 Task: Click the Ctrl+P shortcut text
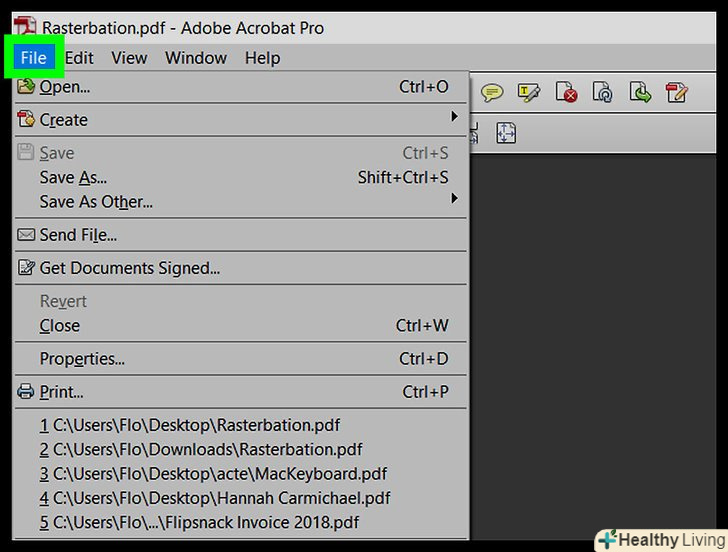coord(425,392)
